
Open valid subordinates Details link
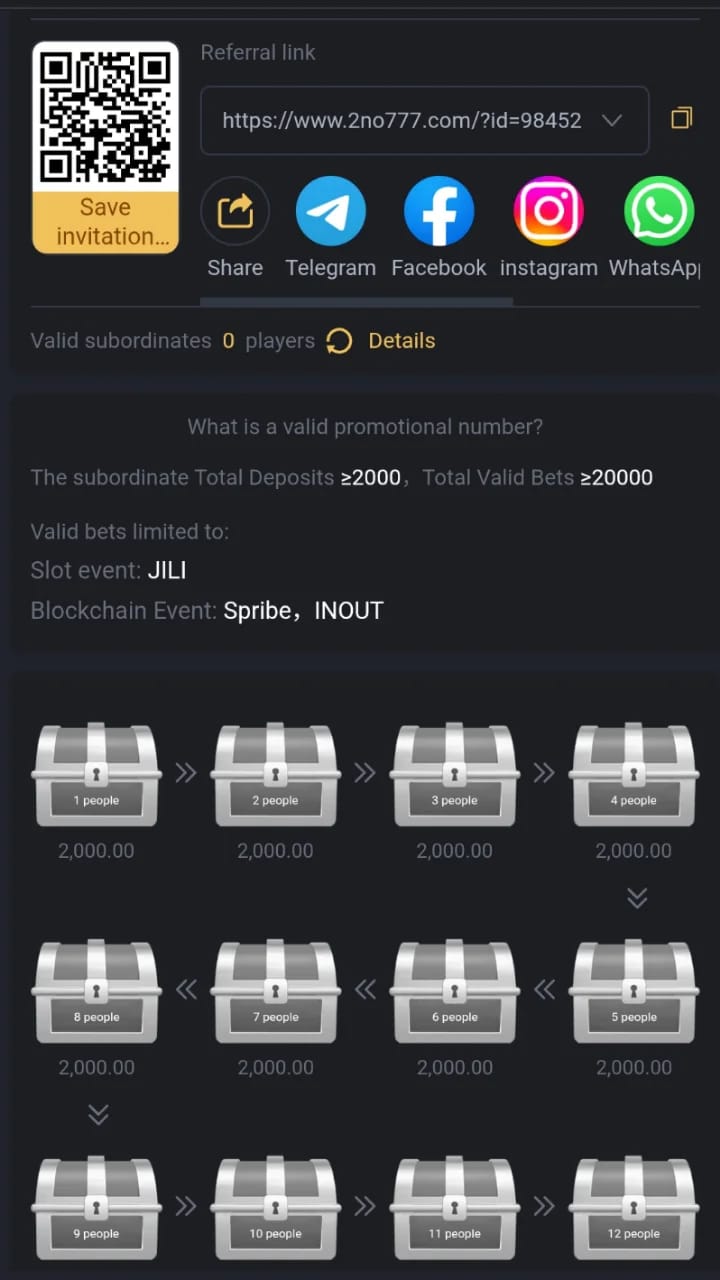point(402,341)
